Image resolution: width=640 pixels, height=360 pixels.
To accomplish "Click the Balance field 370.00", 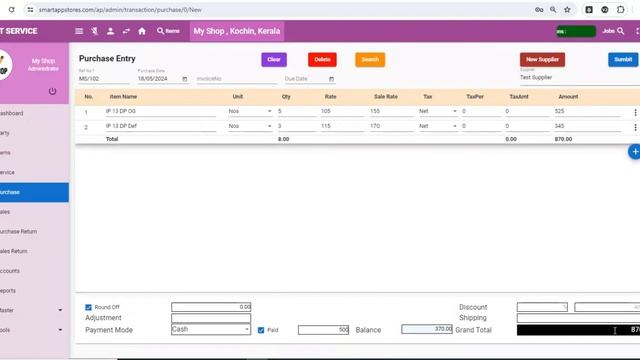I will point(427,329).
